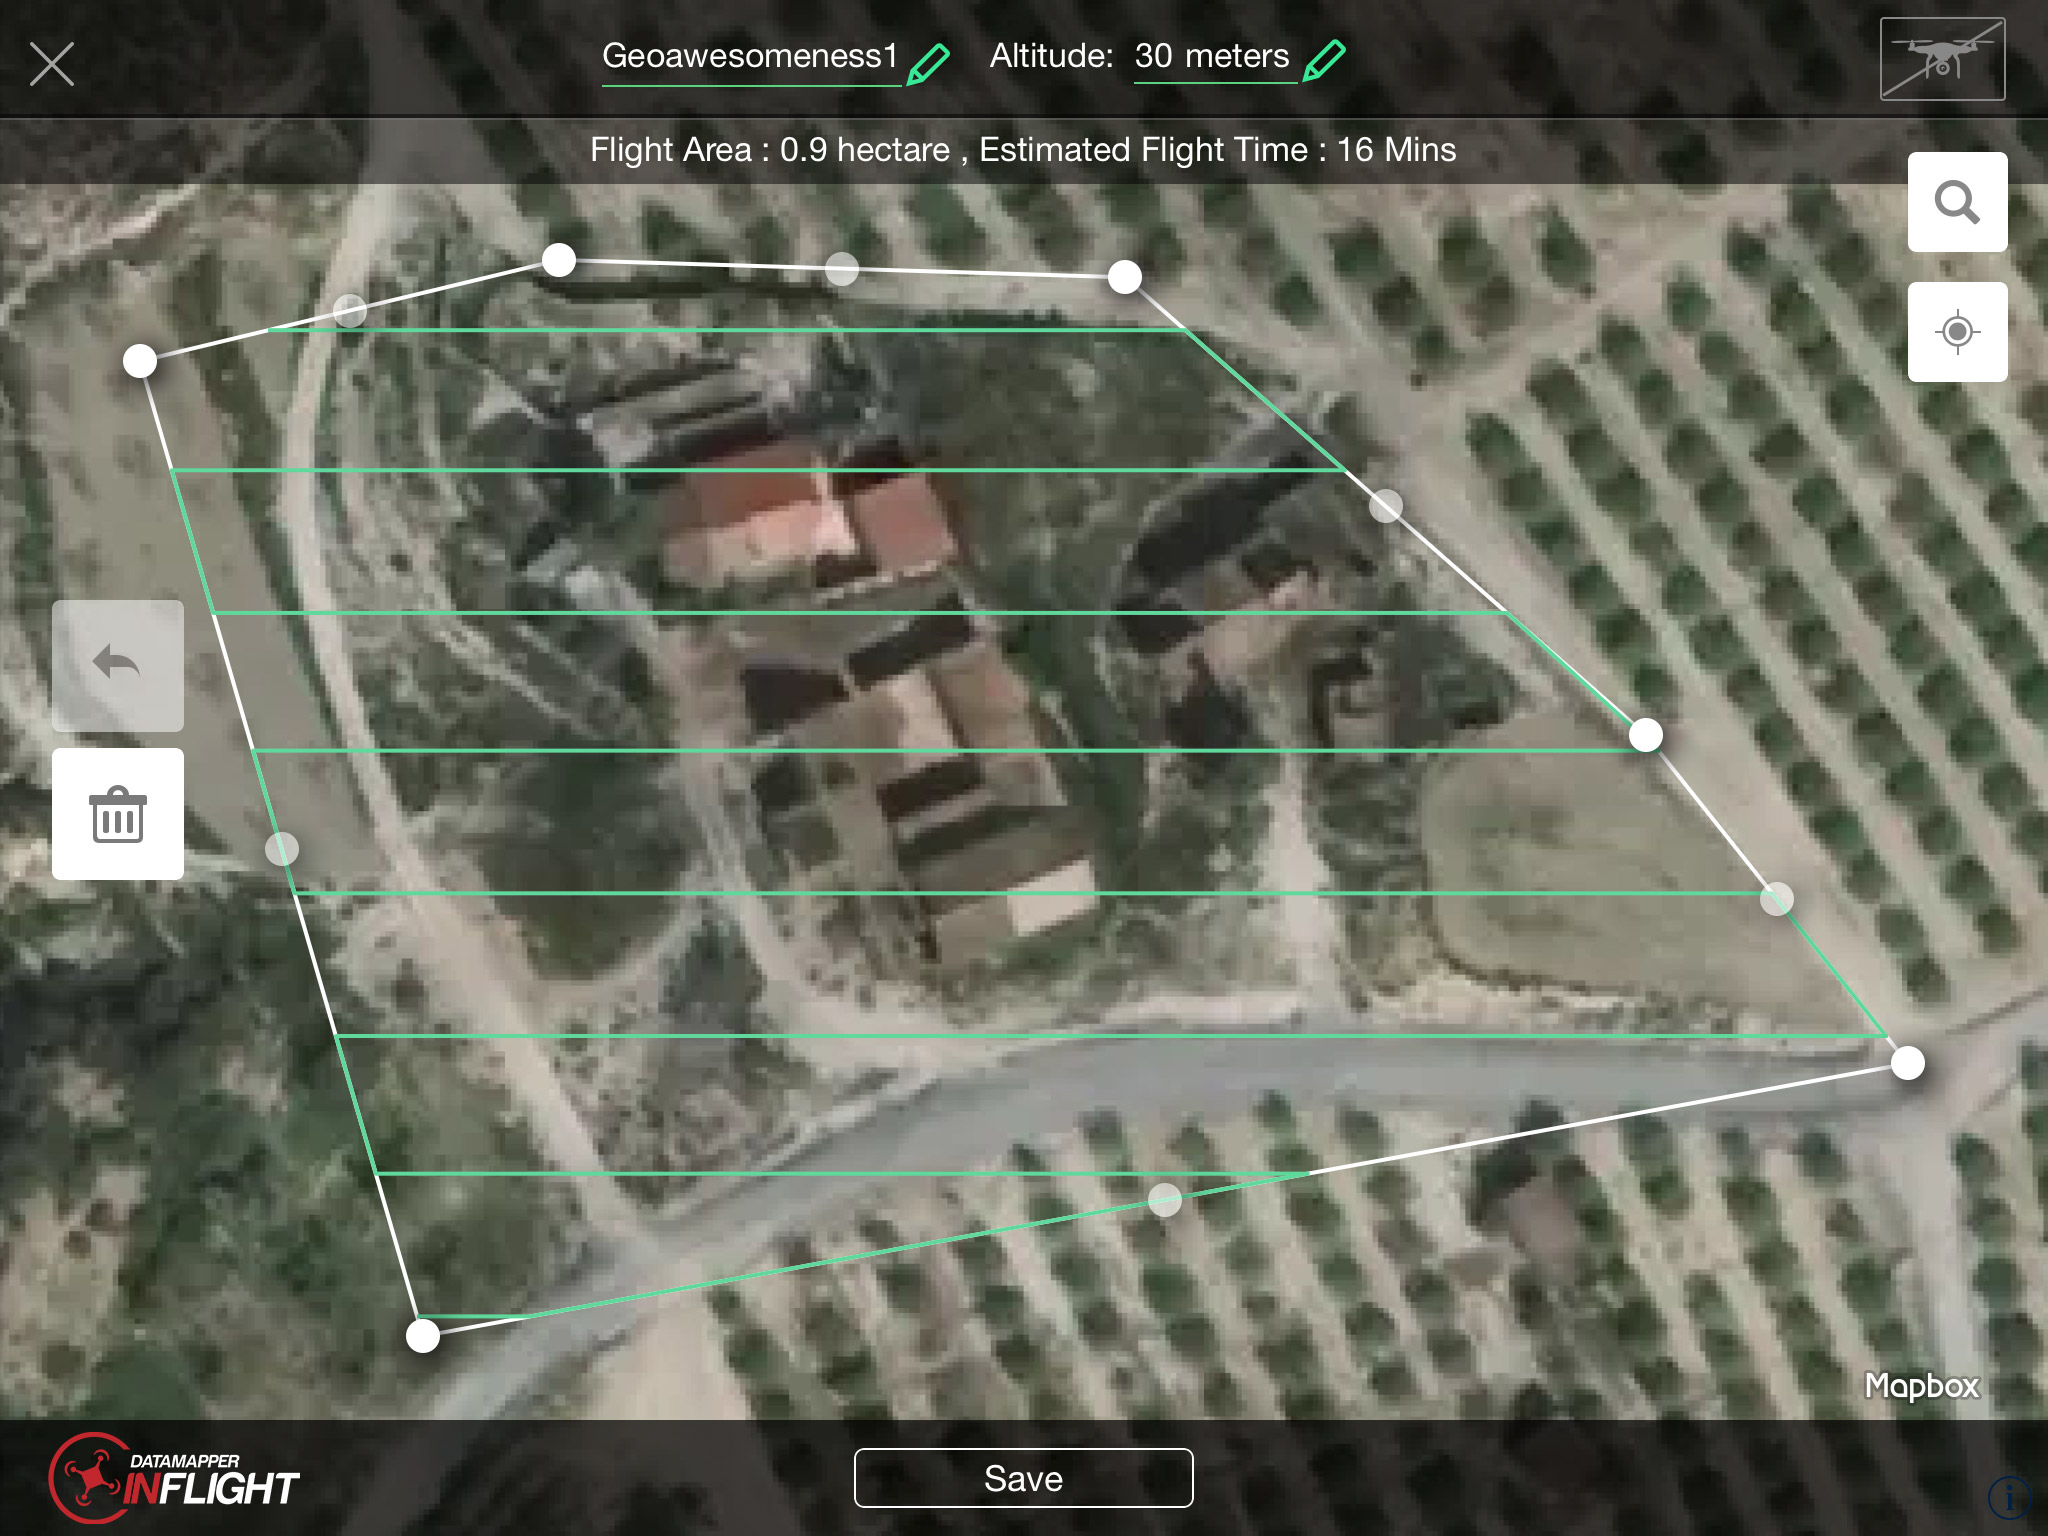This screenshot has height=1536, width=2048.
Task: Tap the drone disconnected status icon
Action: 1942,59
